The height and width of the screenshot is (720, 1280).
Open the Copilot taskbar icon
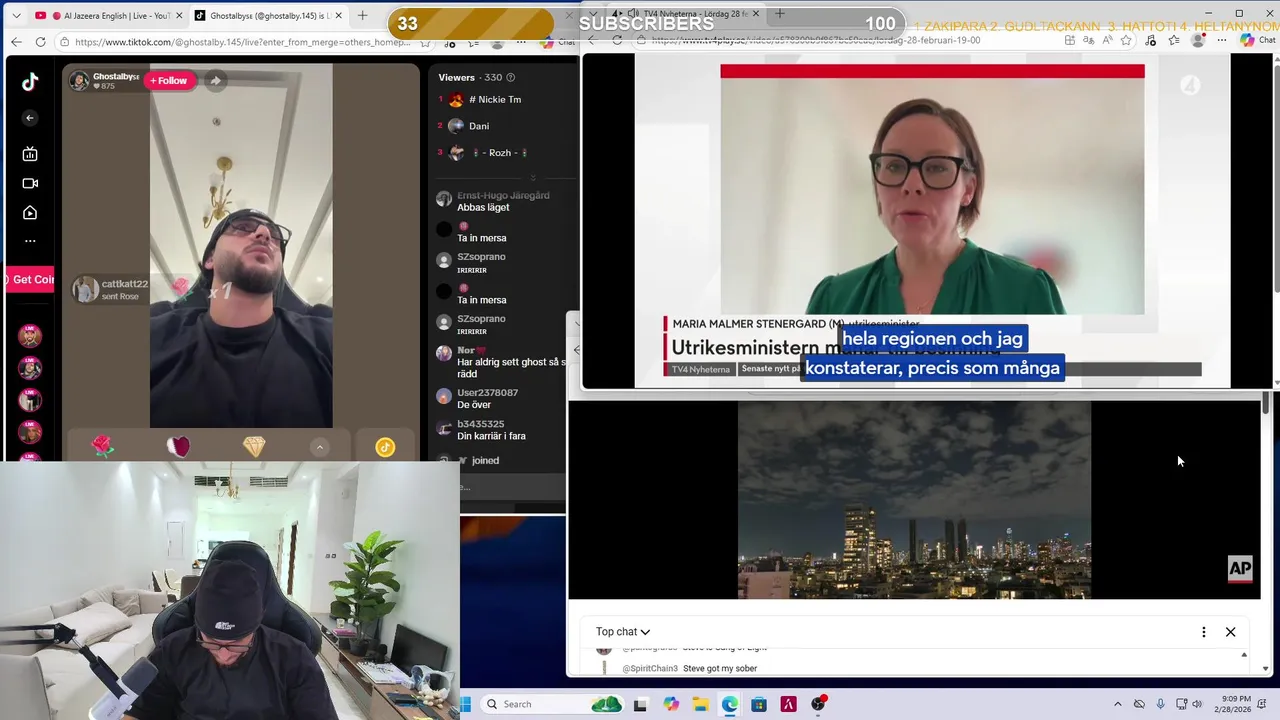coord(671,704)
